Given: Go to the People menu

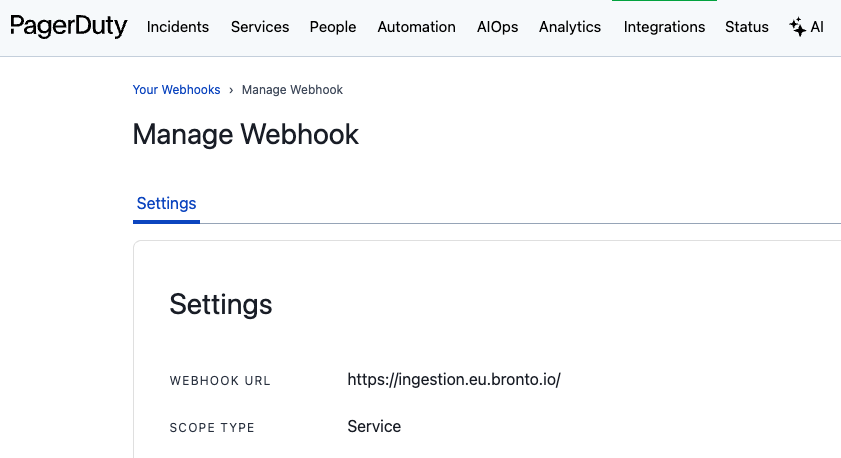Looking at the screenshot, I should pyautogui.click(x=333, y=27).
